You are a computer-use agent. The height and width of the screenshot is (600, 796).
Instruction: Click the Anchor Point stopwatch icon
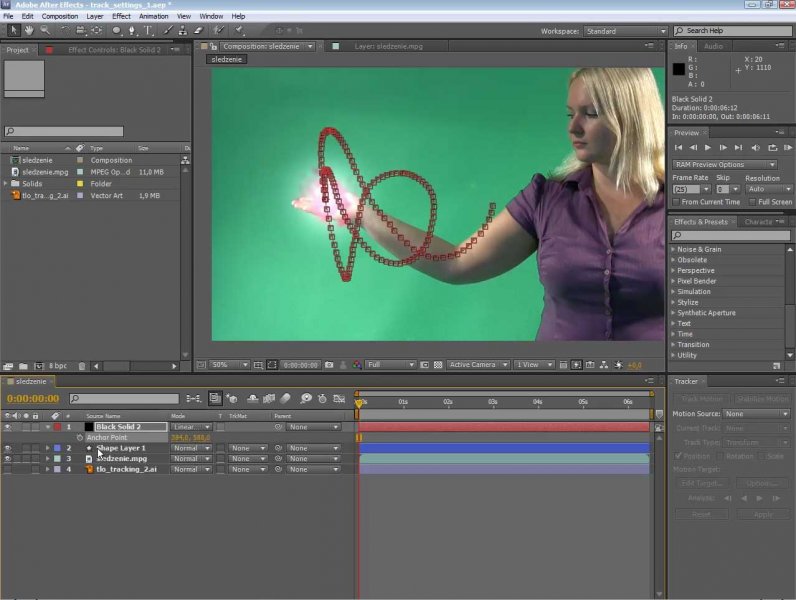click(80, 438)
